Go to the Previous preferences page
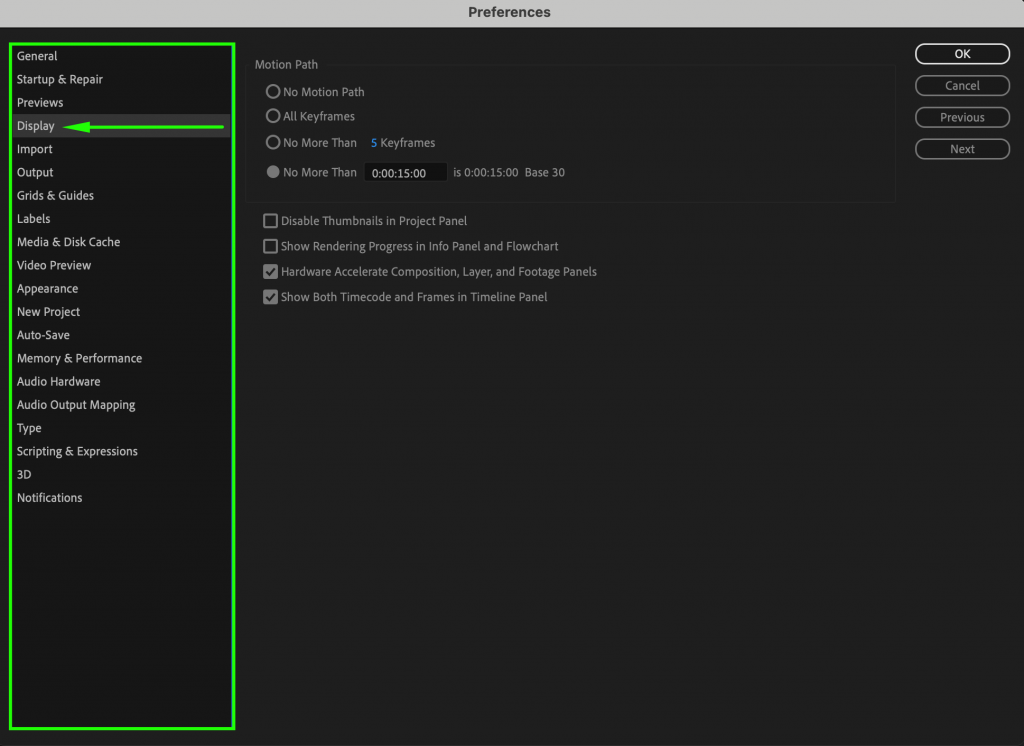 [x=961, y=117]
